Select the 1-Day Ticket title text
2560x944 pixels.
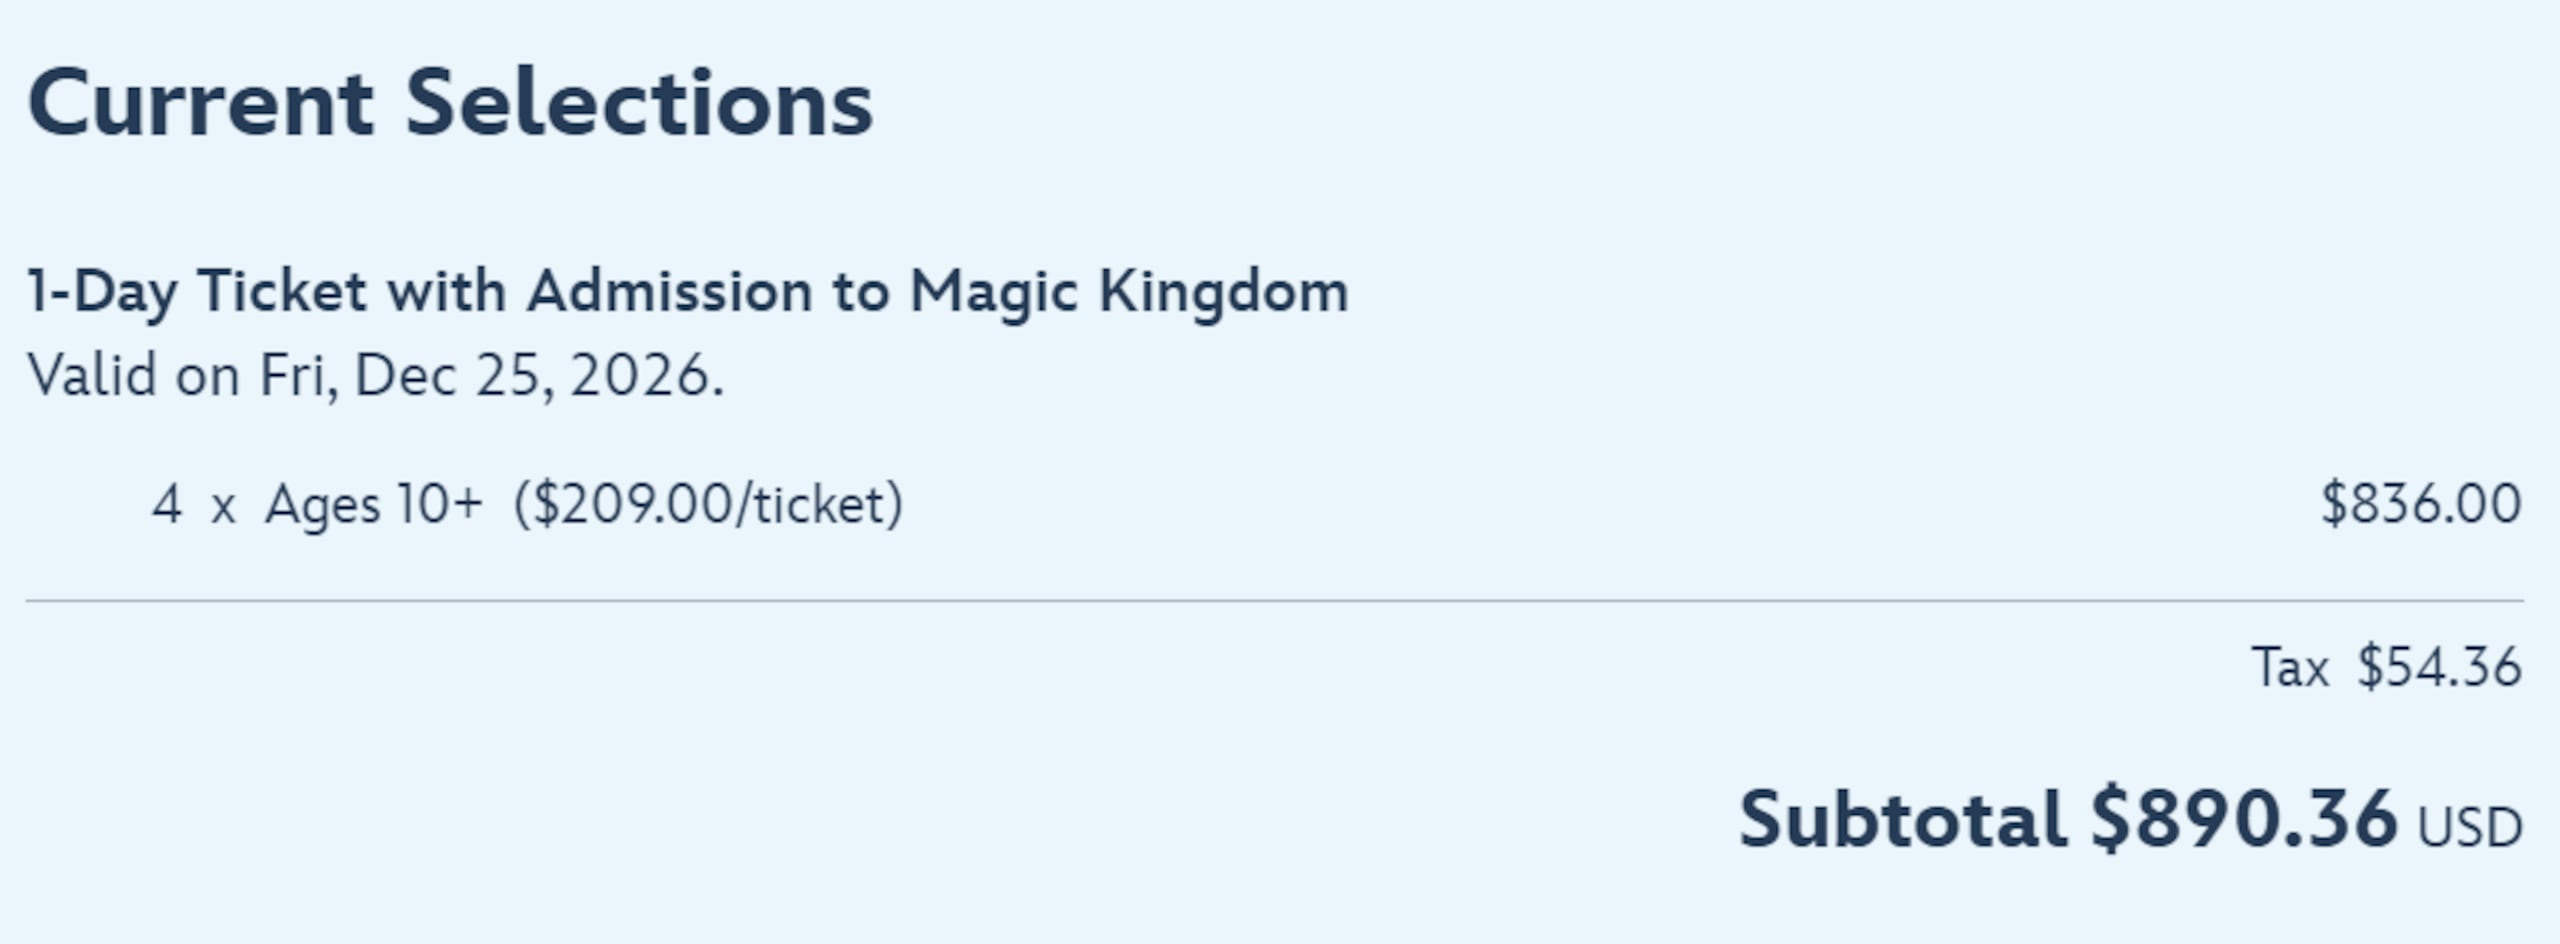tap(687, 292)
